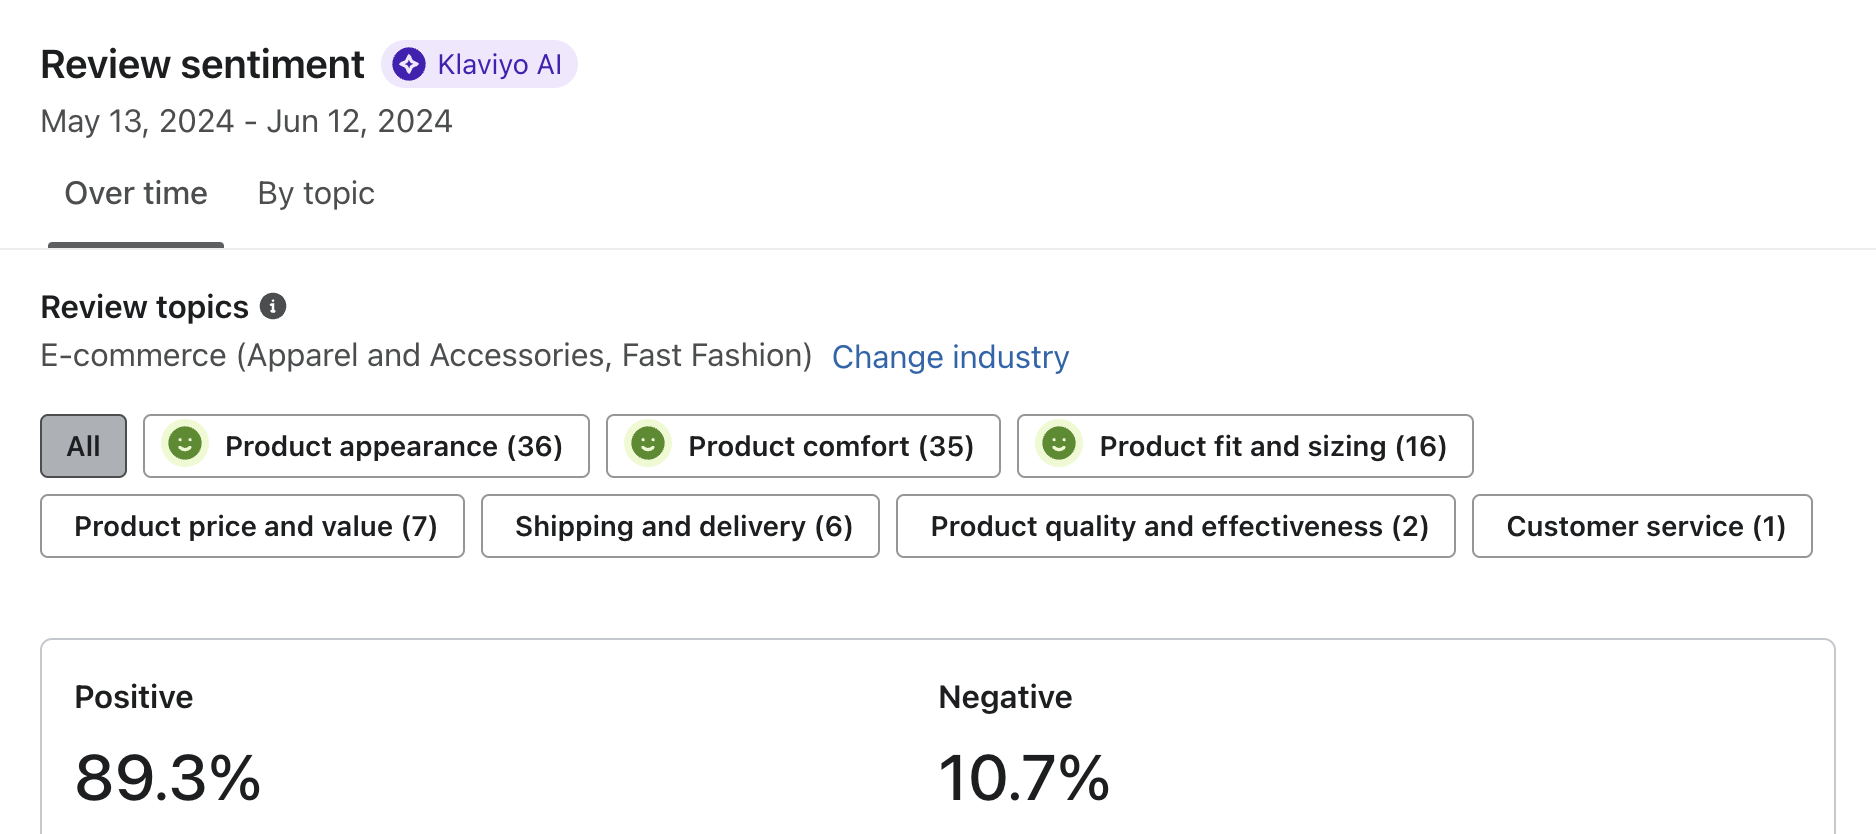Select Shipping and delivery topic
The height and width of the screenshot is (834, 1876).
681,525
